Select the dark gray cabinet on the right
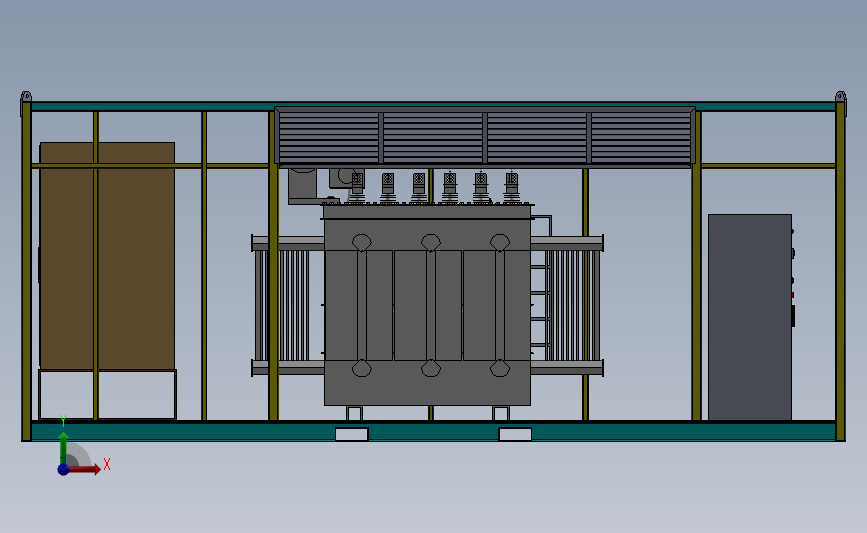 [750, 317]
